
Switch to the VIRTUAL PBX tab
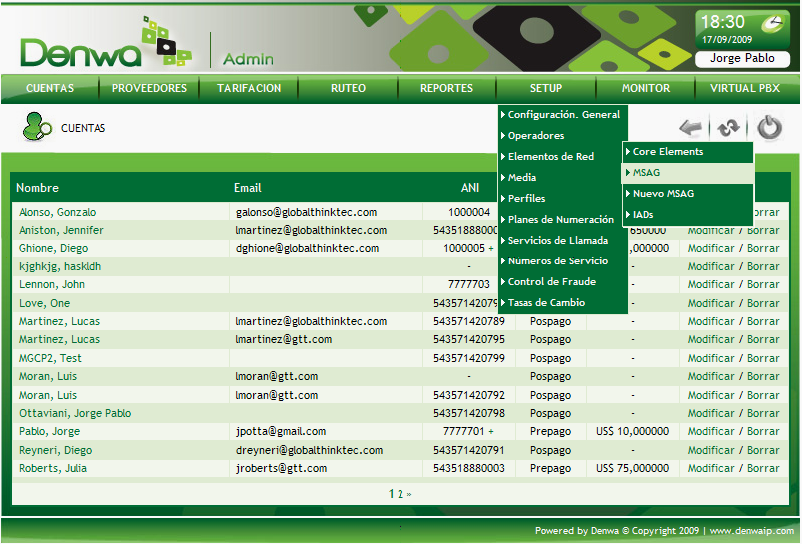coord(745,89)
